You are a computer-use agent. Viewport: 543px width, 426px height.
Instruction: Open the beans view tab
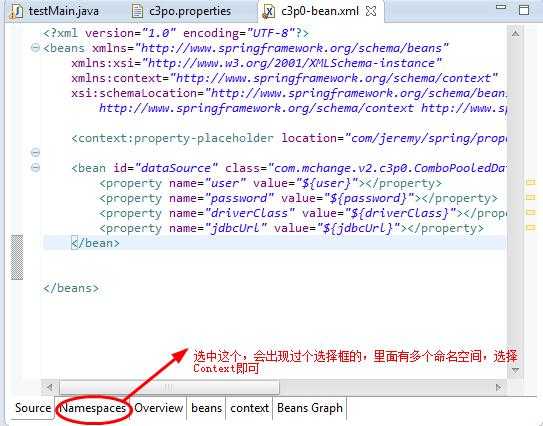[206, 408]
